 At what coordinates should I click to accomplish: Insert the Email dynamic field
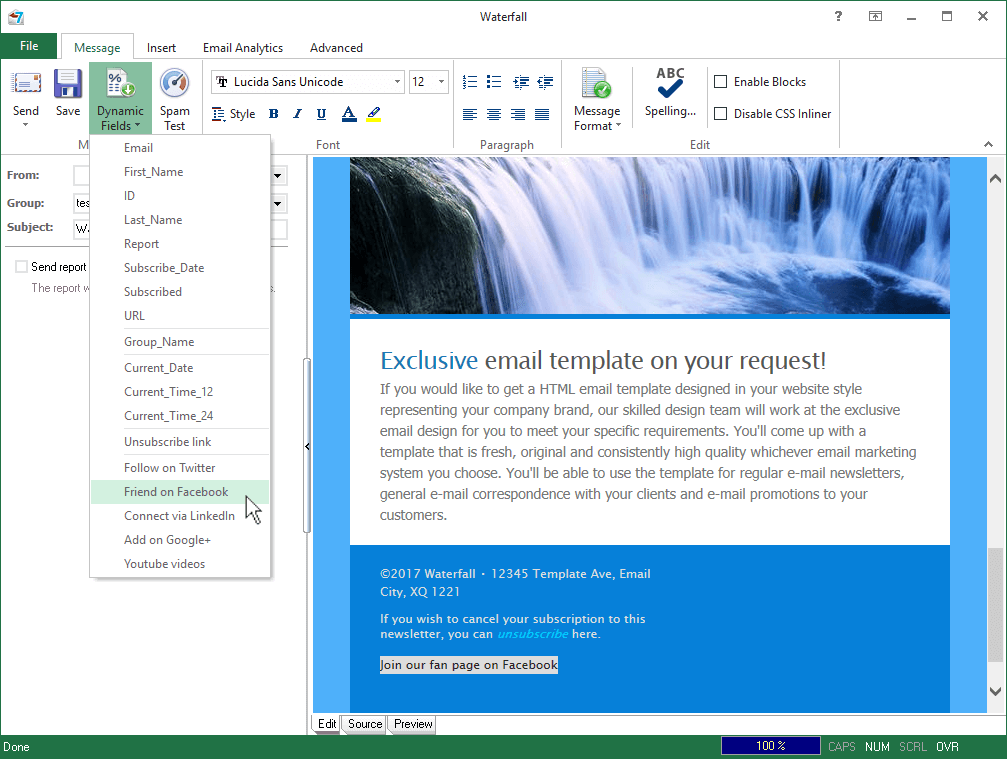point(180,148)
